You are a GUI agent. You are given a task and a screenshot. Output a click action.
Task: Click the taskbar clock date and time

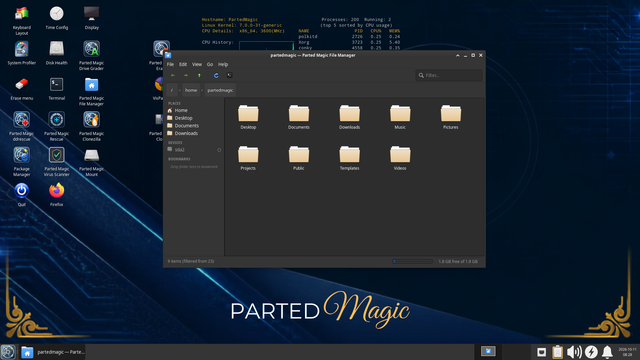tap(627, 352)
